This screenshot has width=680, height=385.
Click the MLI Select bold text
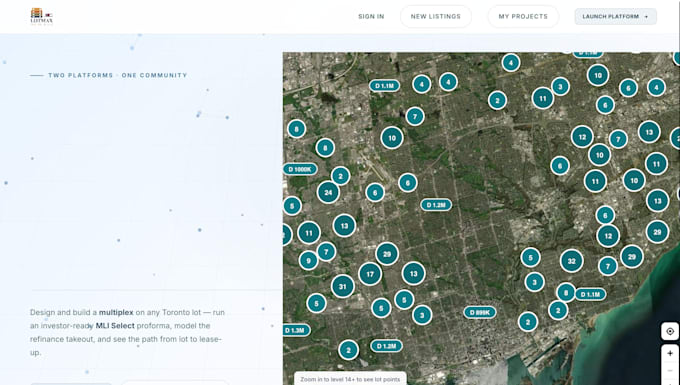click(115, 326)
